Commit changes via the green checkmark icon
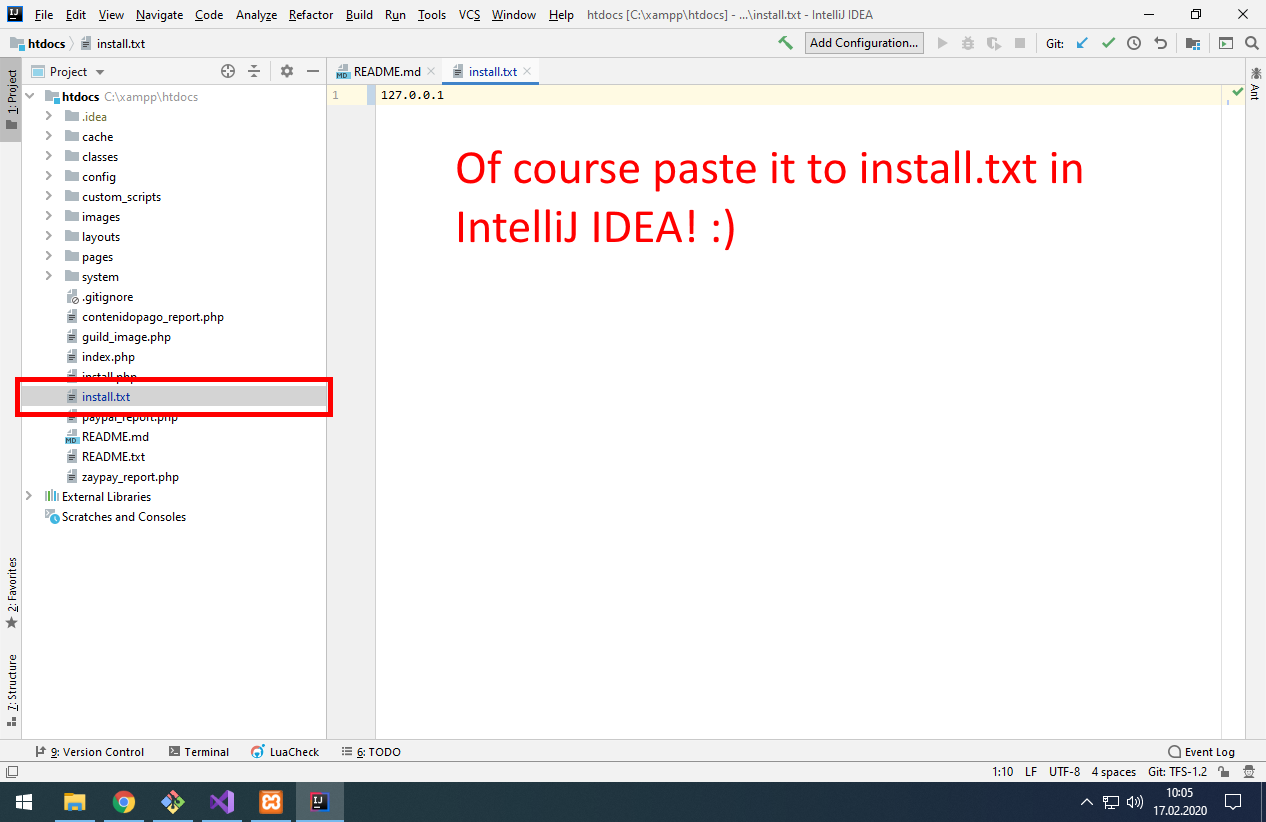Image resolution: width=1266 pixels, height=822 pixels. (1107, 43)
